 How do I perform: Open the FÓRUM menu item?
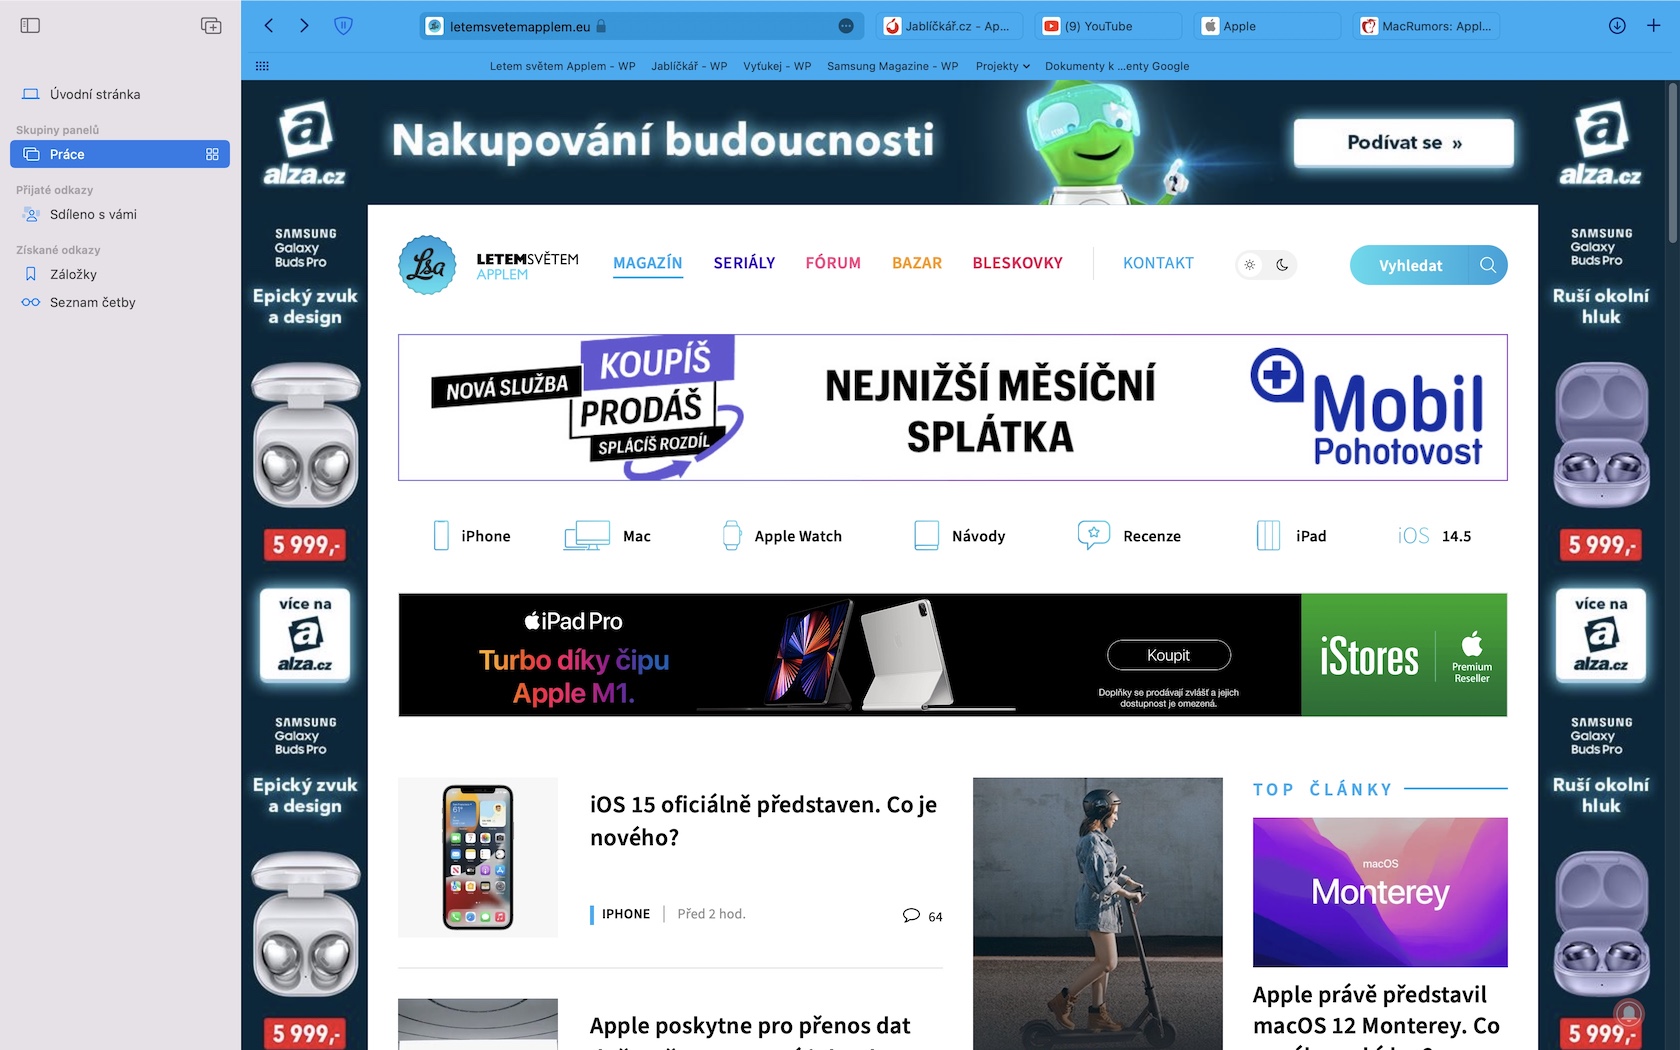[x=833, y=263]
